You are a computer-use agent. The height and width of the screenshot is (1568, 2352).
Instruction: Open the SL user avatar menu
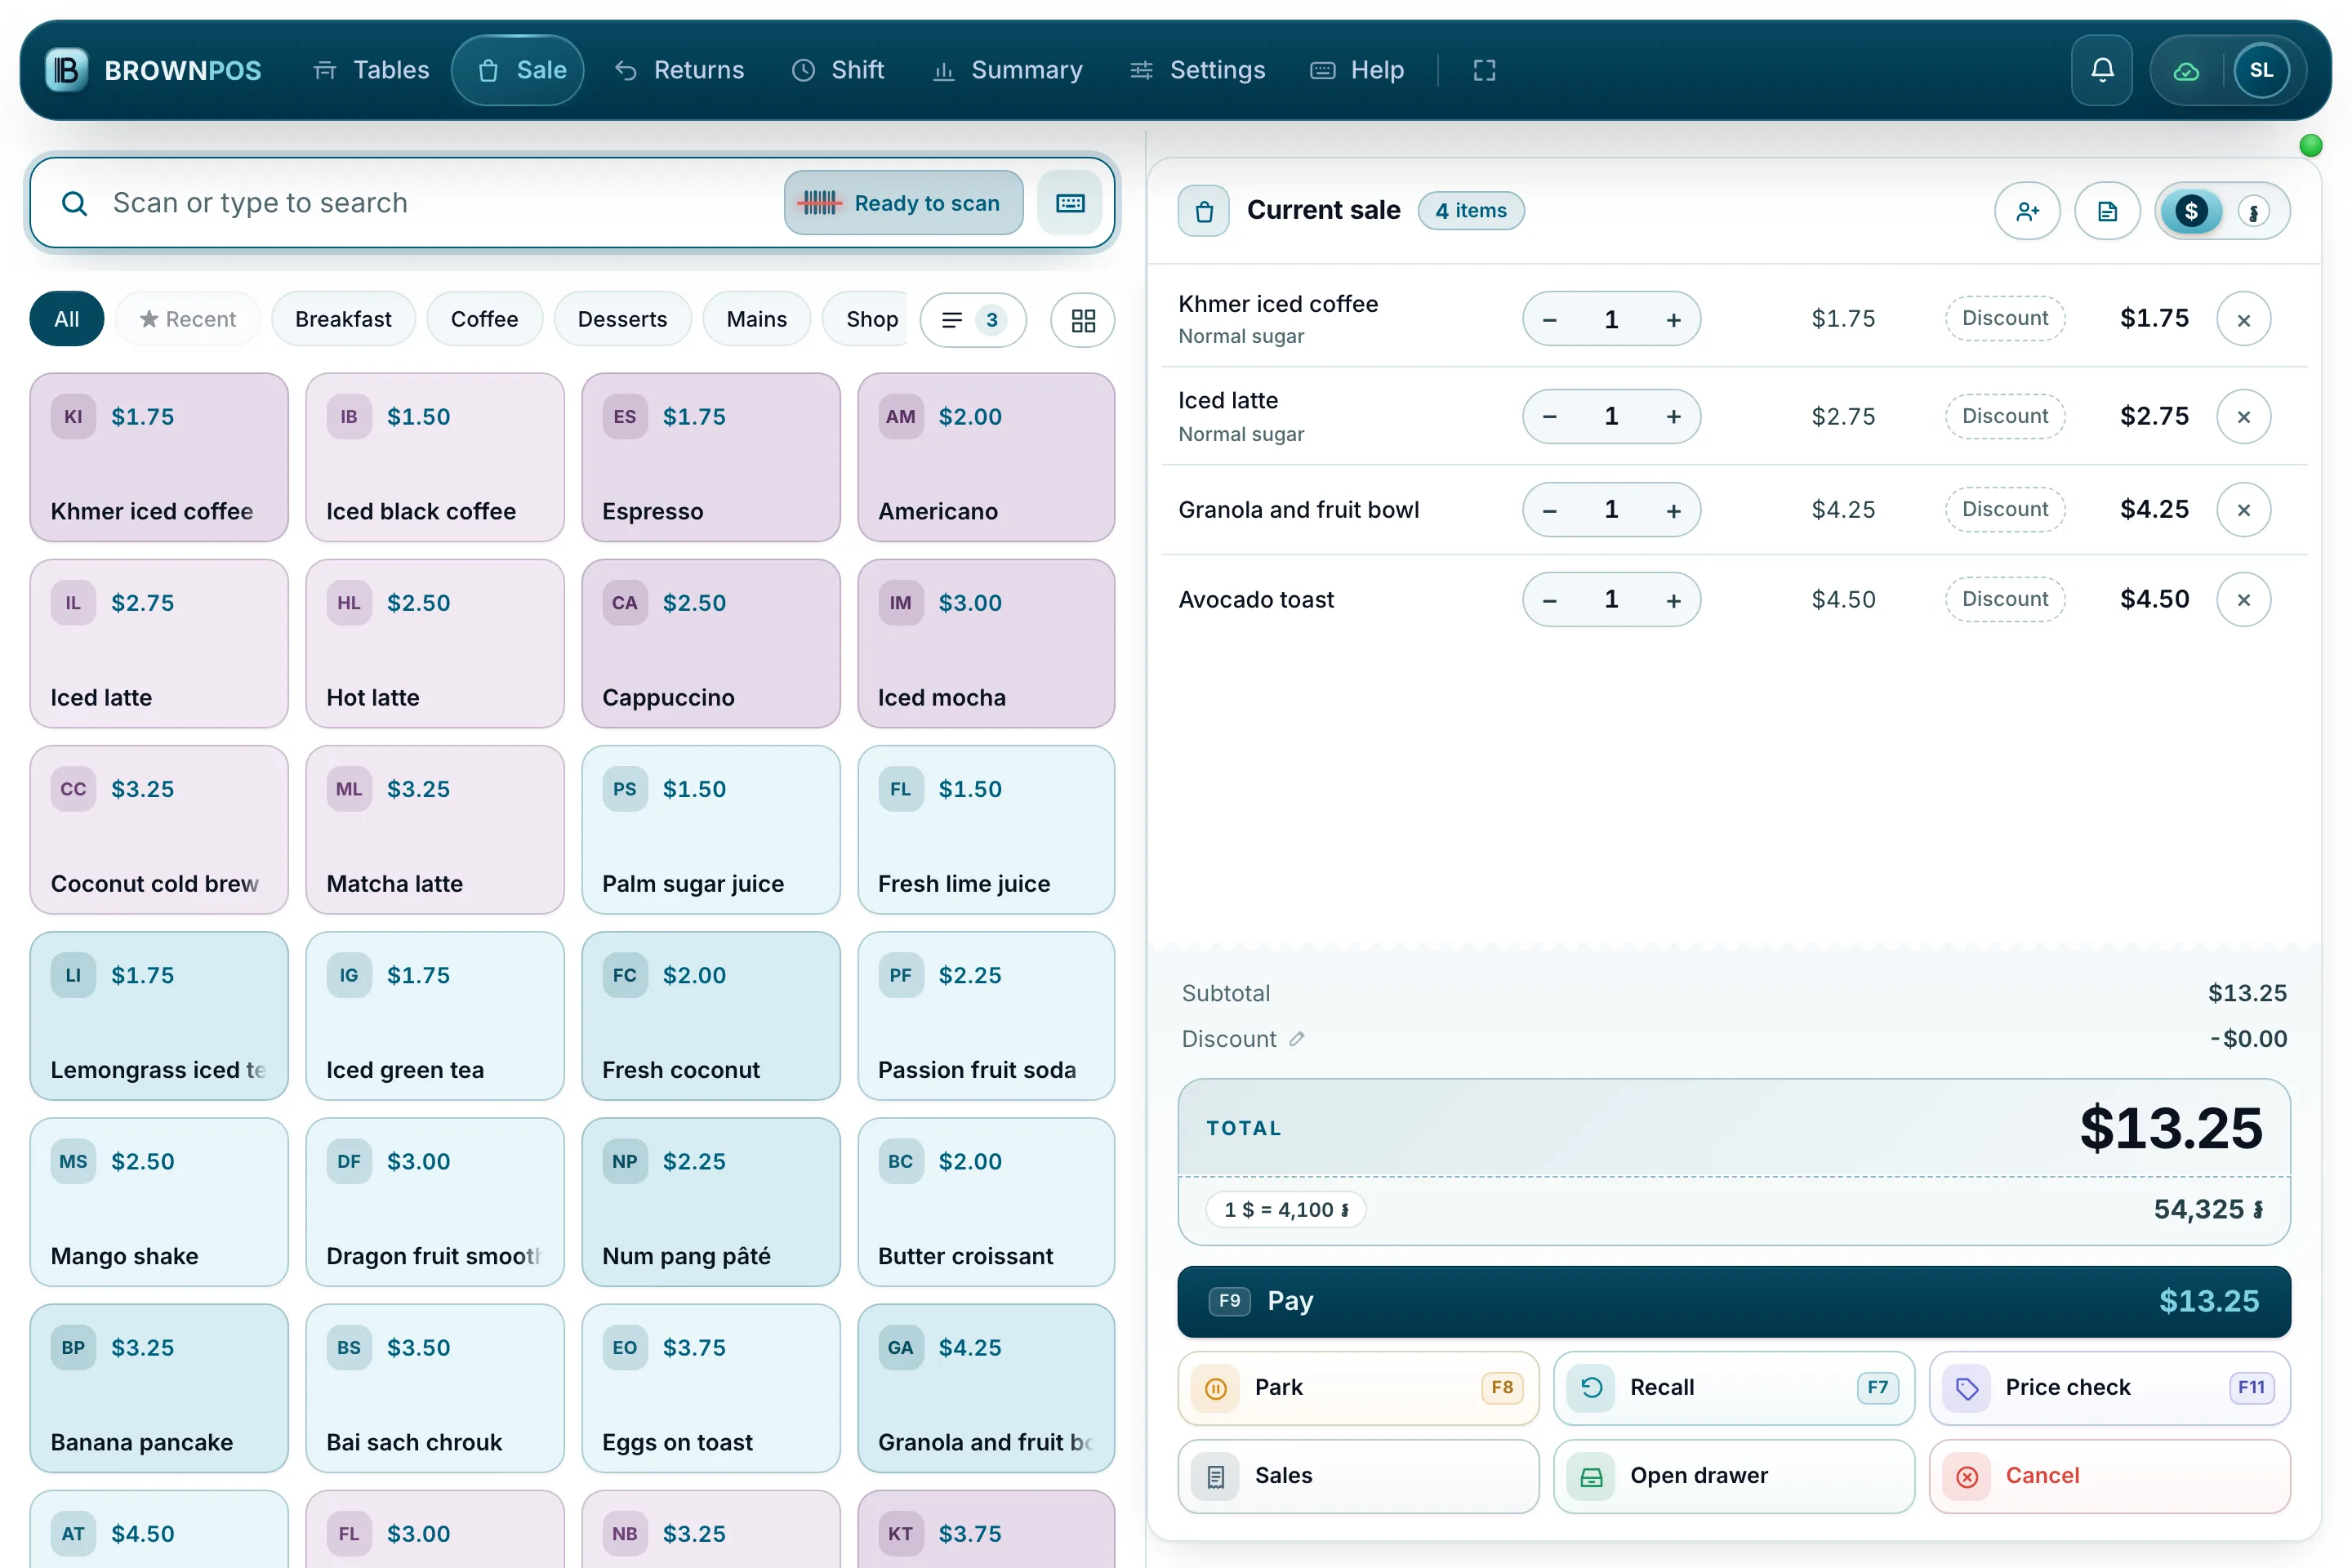point(2261,70)
